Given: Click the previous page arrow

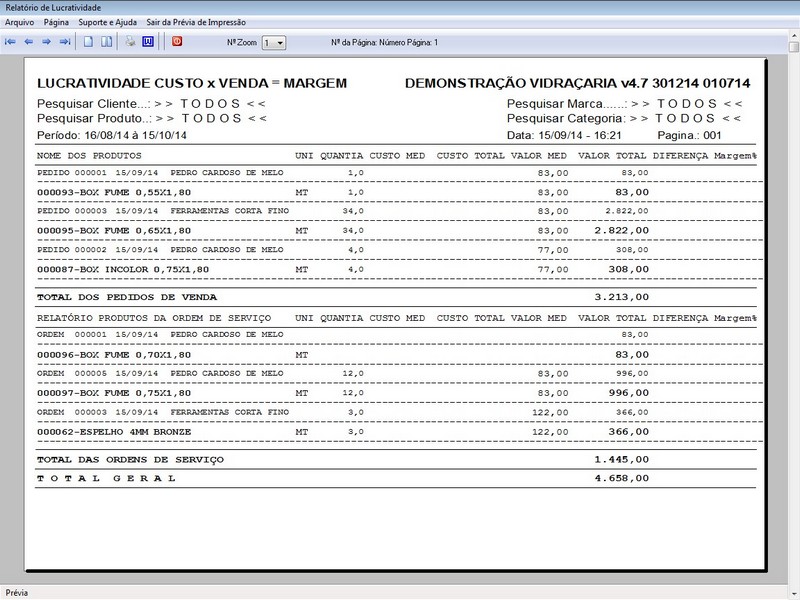Looking at the screenshot, I should coord(28,42).
